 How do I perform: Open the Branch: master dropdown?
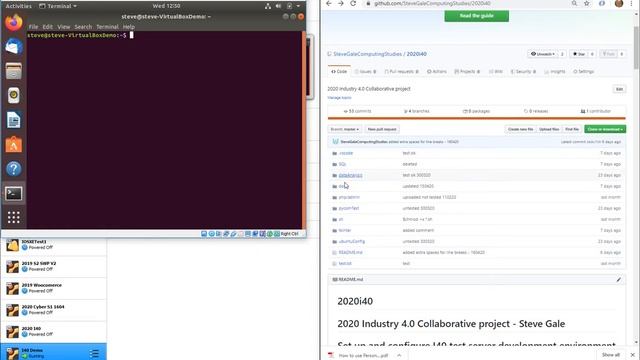[x=345, y=129]
